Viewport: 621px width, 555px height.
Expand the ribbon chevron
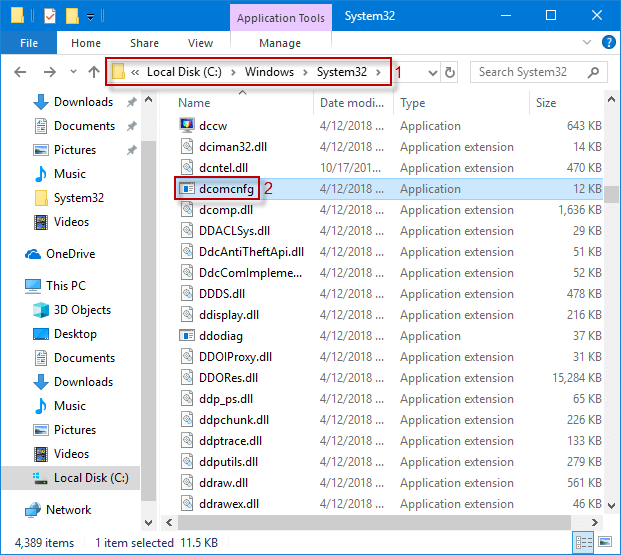(x=587, y=42)
